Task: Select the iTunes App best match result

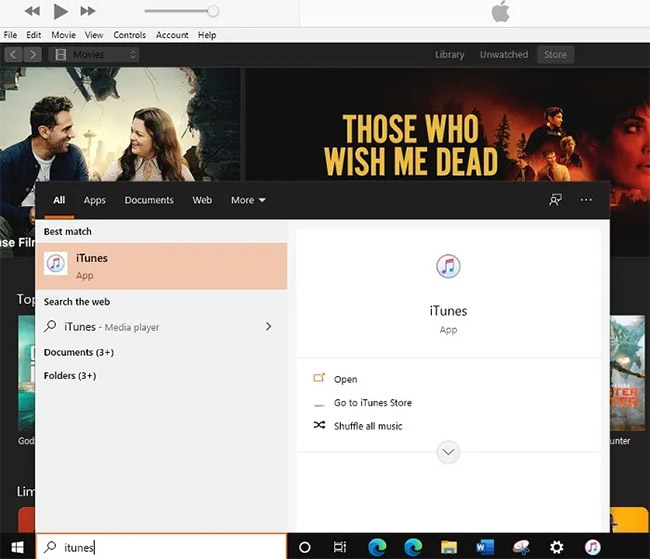Action: coord(161,266)
